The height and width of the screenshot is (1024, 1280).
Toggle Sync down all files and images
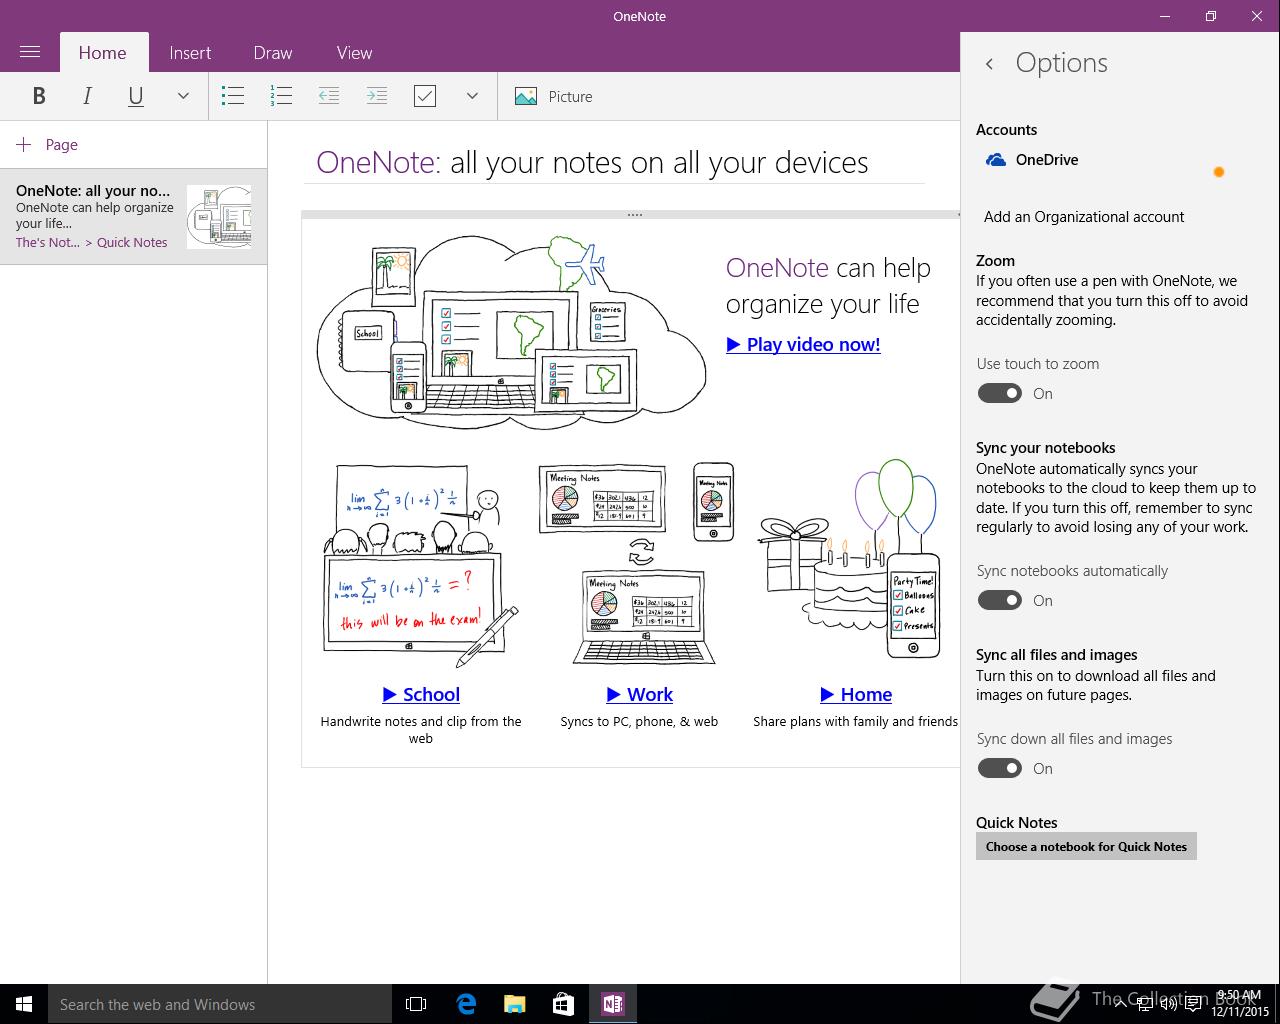point(1000,768)
